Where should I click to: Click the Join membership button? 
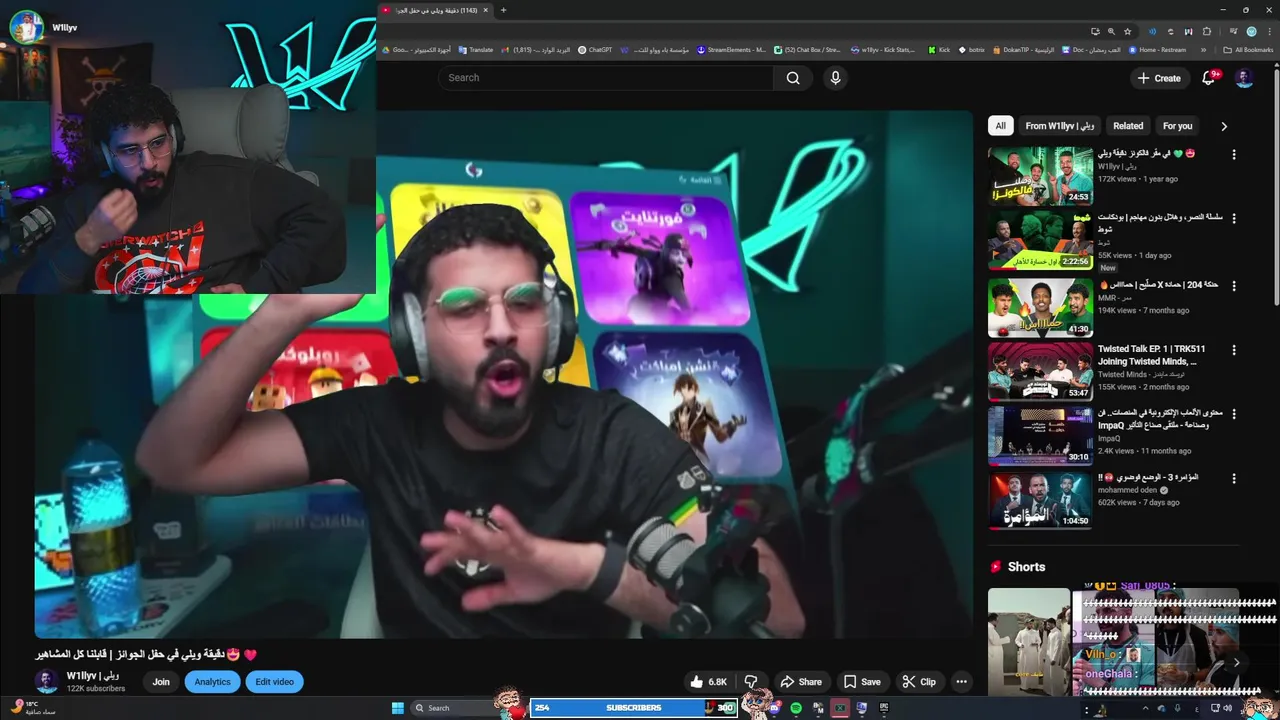pos(161,682)
